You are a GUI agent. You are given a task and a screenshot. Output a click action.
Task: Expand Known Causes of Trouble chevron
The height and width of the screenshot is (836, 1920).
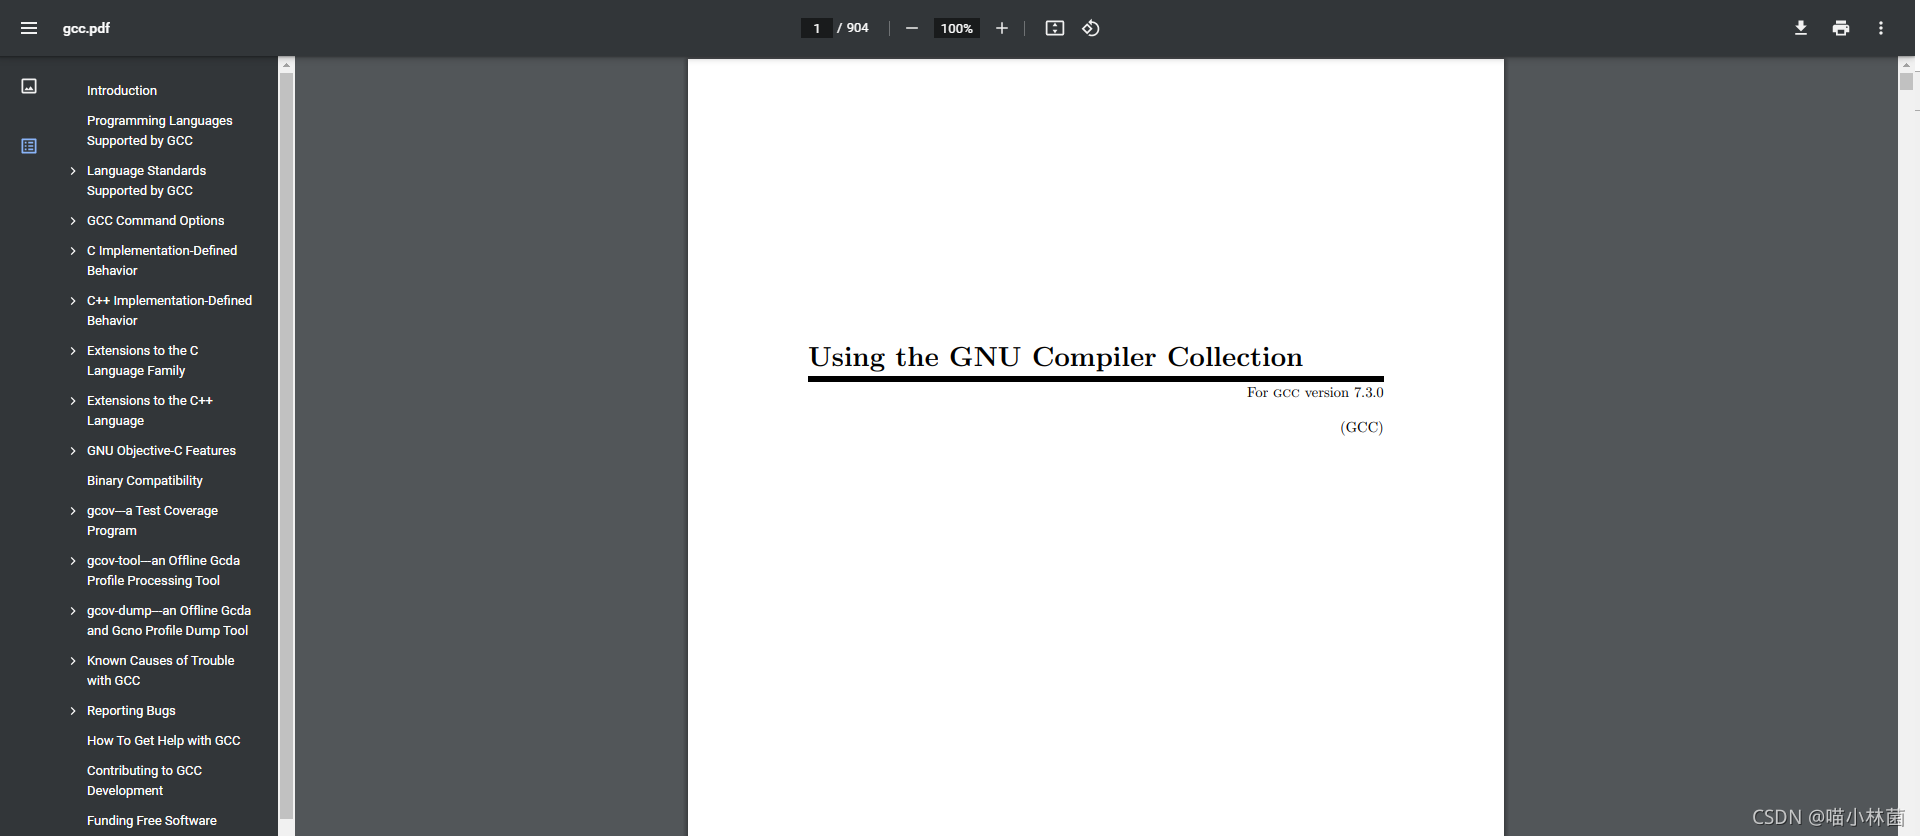(73, 661)
